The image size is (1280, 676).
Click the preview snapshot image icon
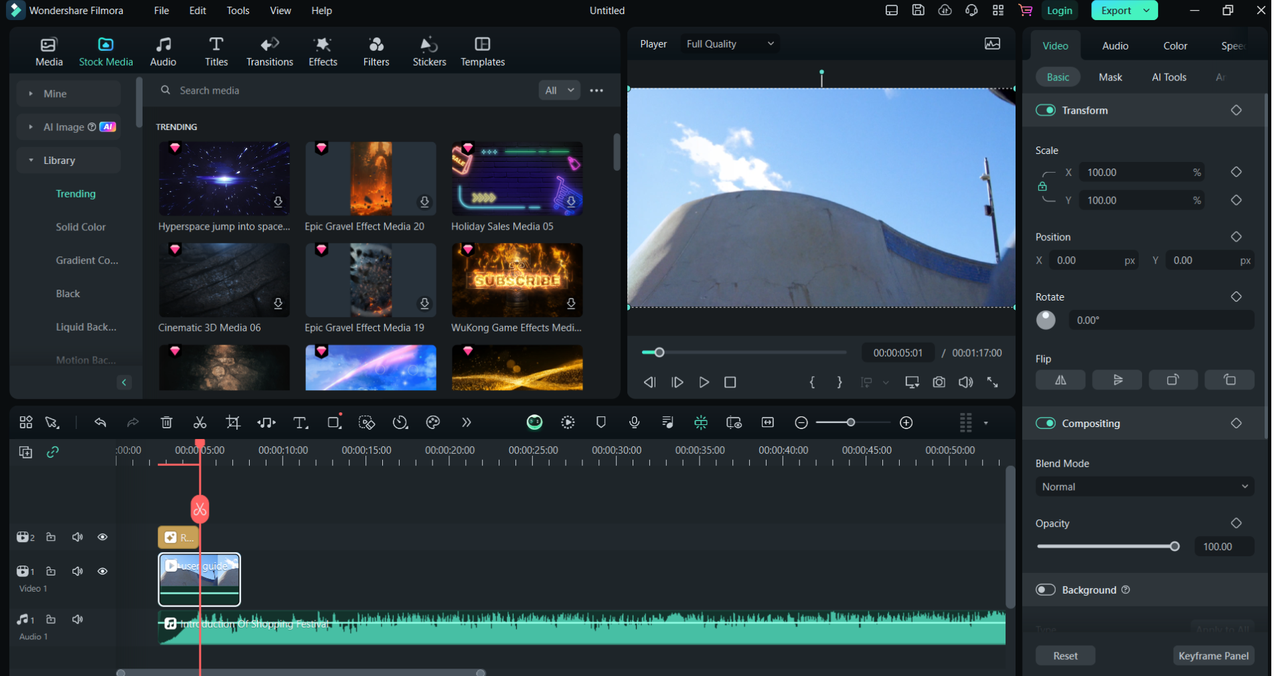click(992, 44)
